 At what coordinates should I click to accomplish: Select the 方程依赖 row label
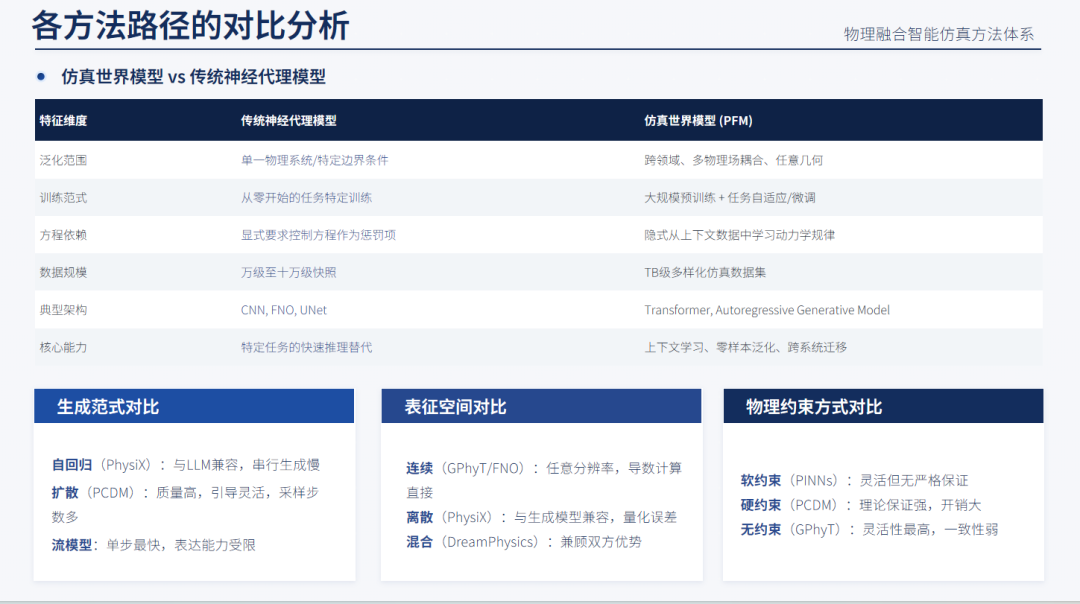63,235
